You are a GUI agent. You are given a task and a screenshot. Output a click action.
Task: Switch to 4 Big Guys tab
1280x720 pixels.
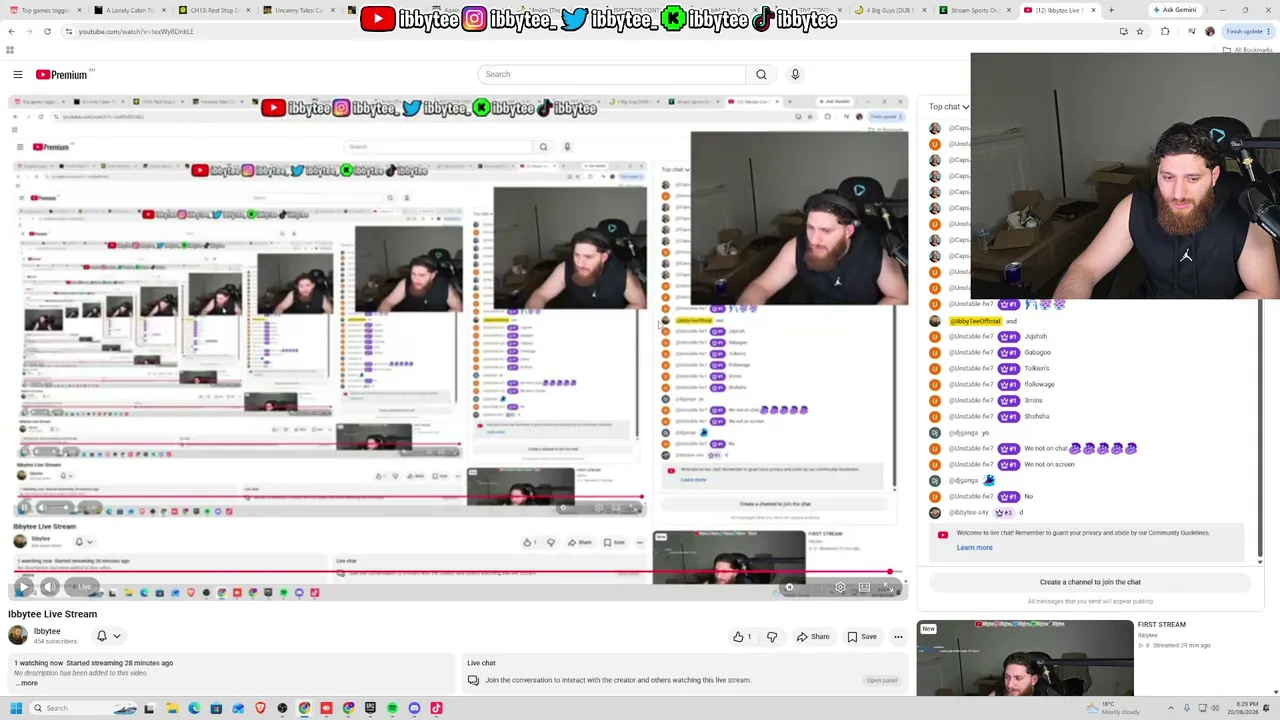[891, 10]
